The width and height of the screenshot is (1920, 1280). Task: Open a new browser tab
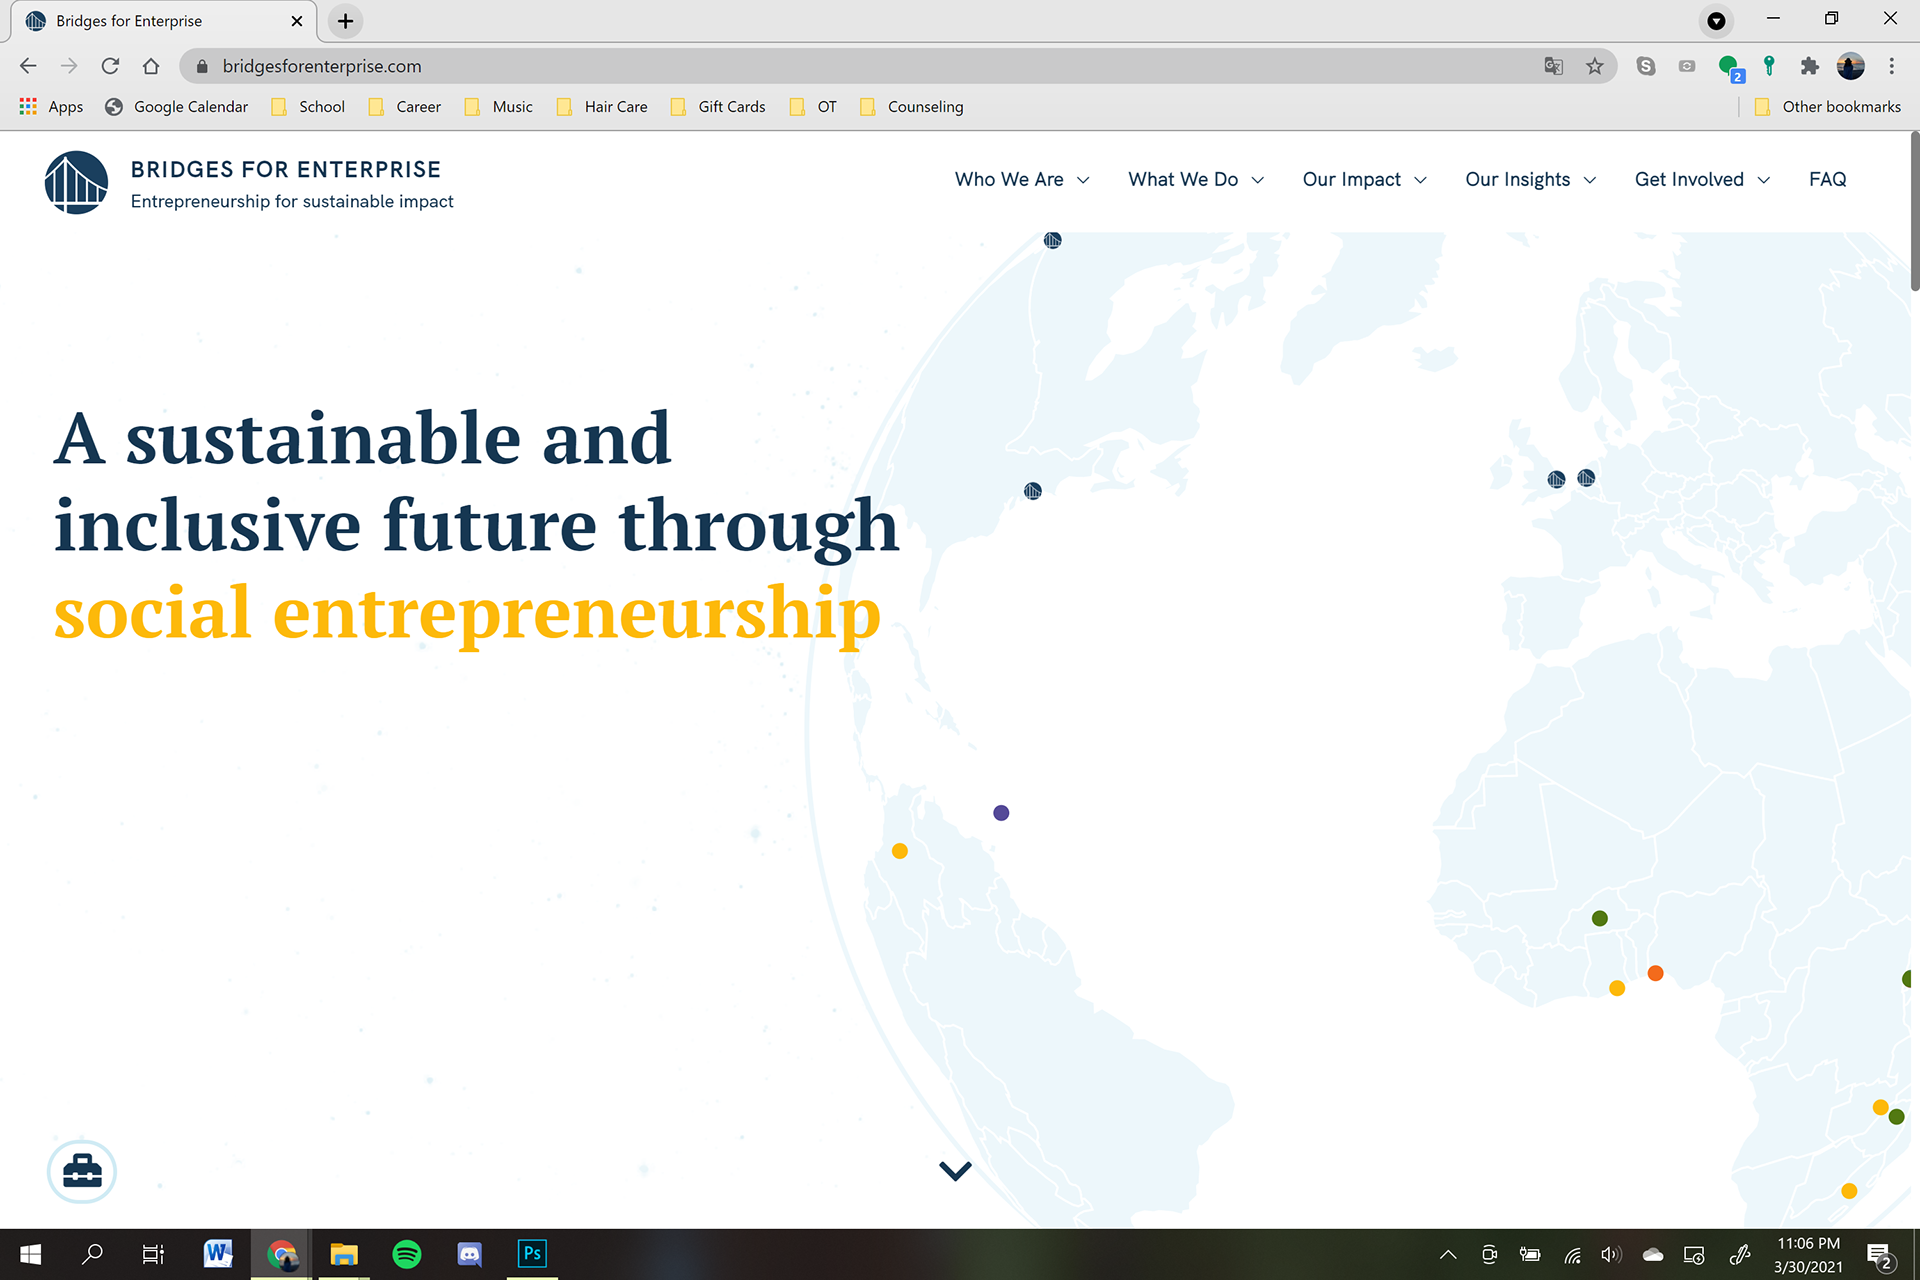point(345,21)
